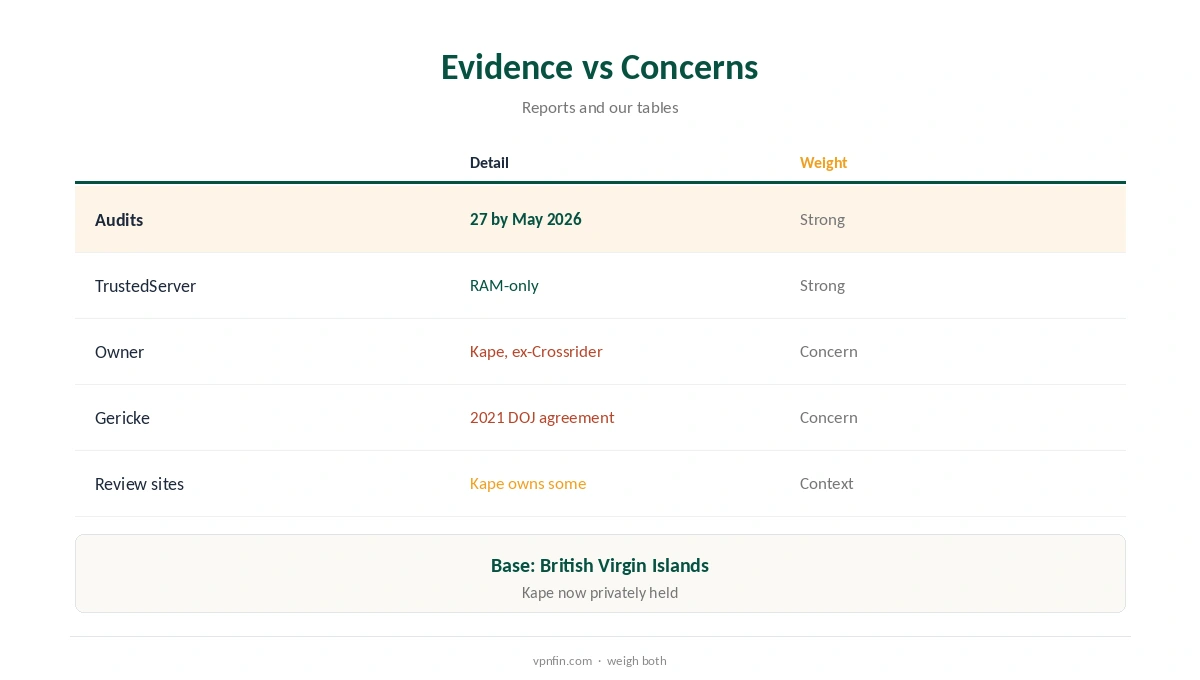Click 'Strong' in the Audits row
Image resolution: width=1200 pixels, height=680 pixels.
[822, 219]
